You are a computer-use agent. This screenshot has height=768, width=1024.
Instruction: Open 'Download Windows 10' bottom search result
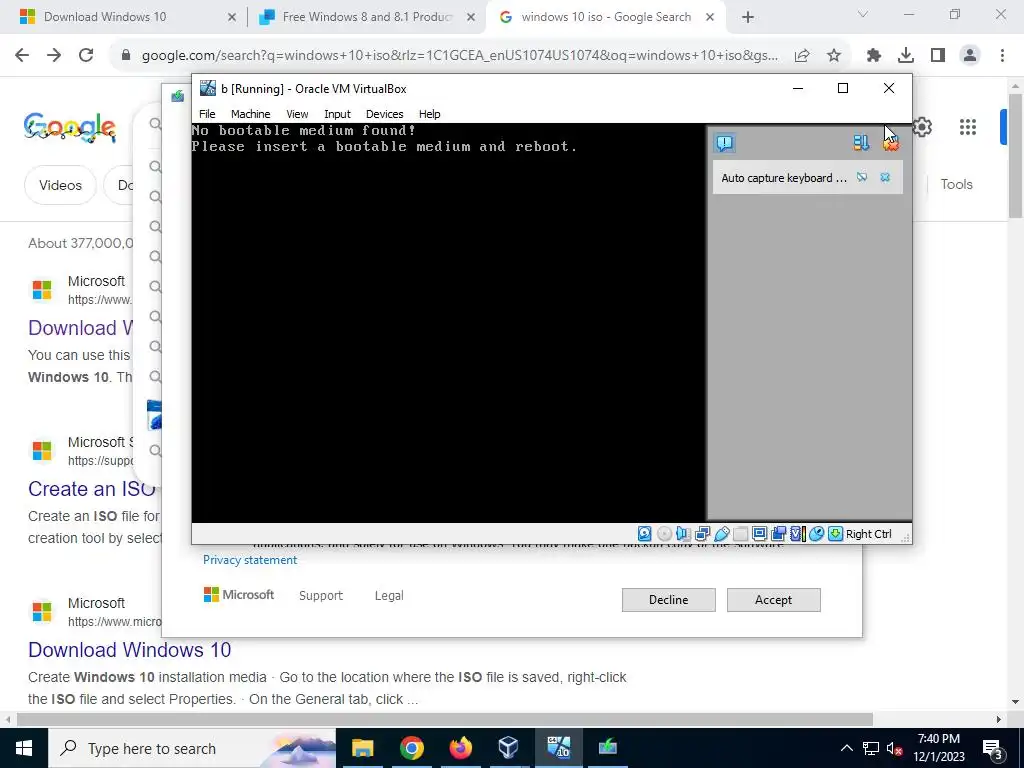click(x=129, y=650)
